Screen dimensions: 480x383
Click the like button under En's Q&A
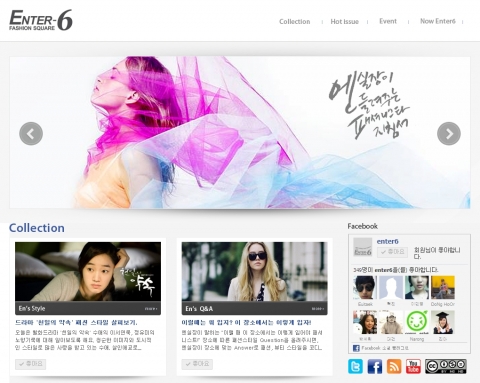[x=197, y=364]
